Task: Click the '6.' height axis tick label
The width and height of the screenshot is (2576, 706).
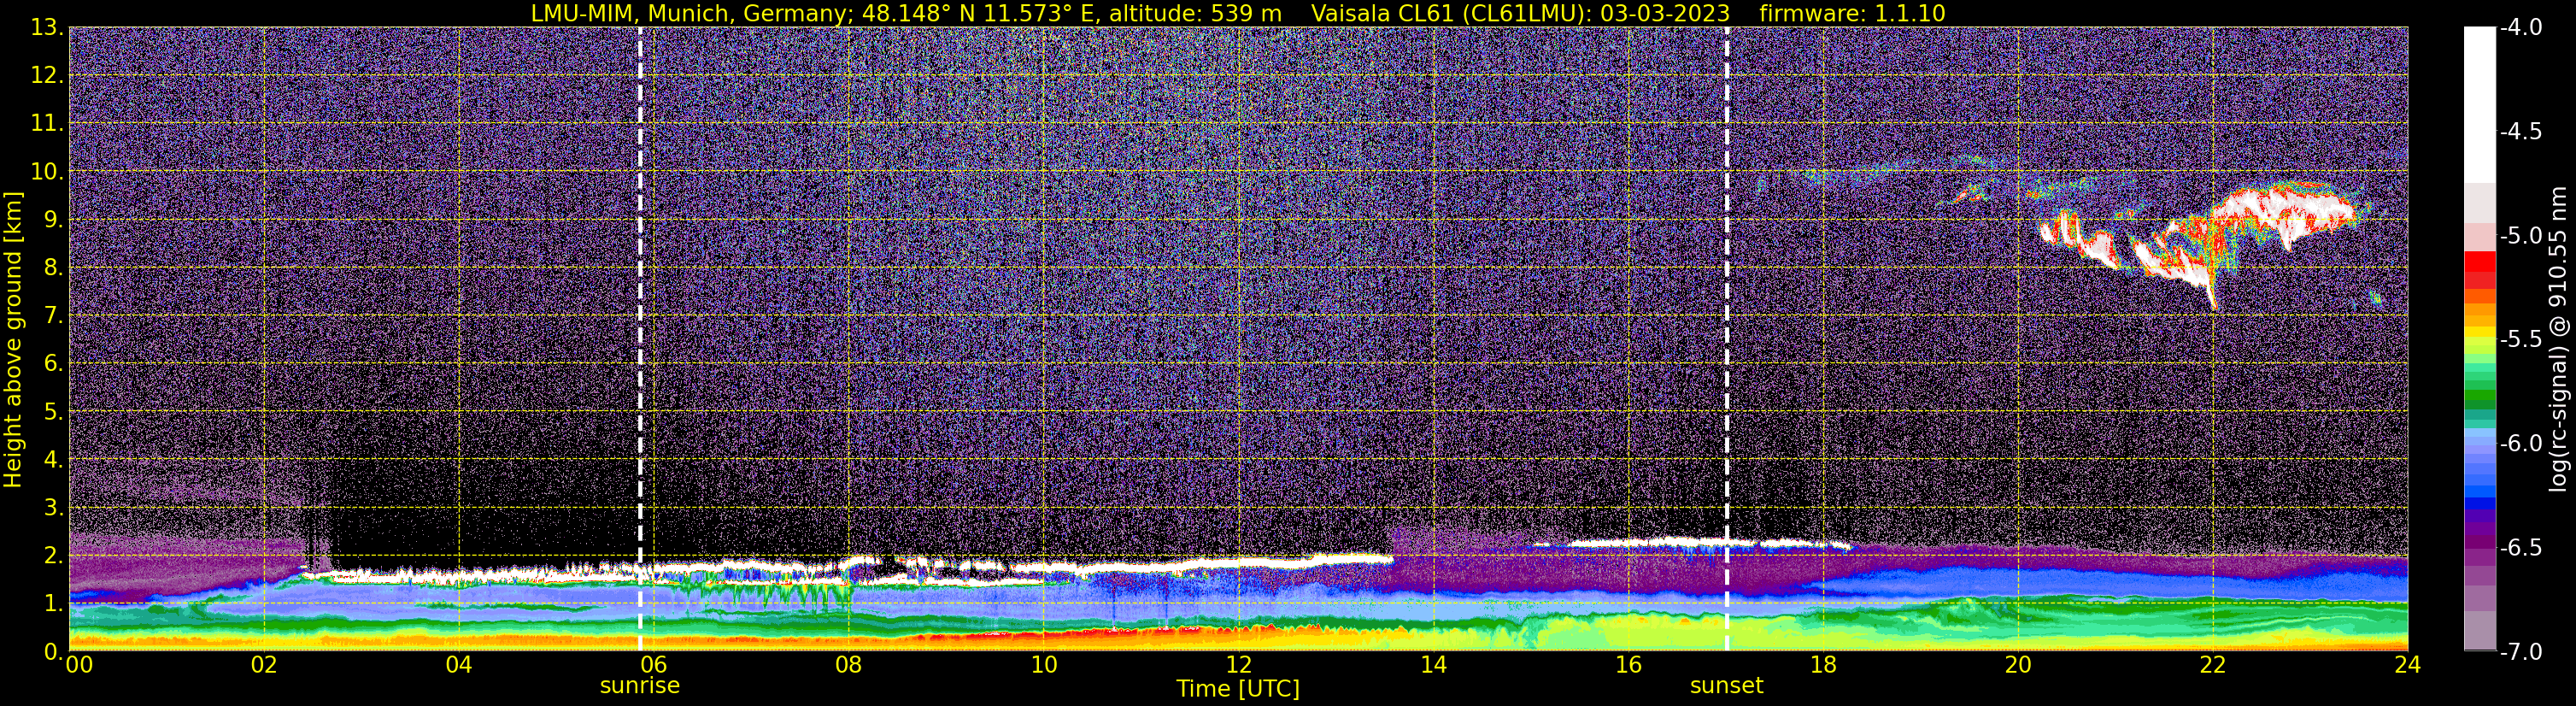Action: coord(54,364)
